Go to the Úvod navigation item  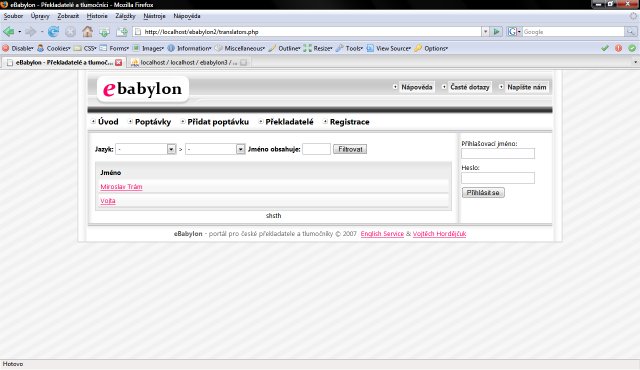tap(108, 122)
